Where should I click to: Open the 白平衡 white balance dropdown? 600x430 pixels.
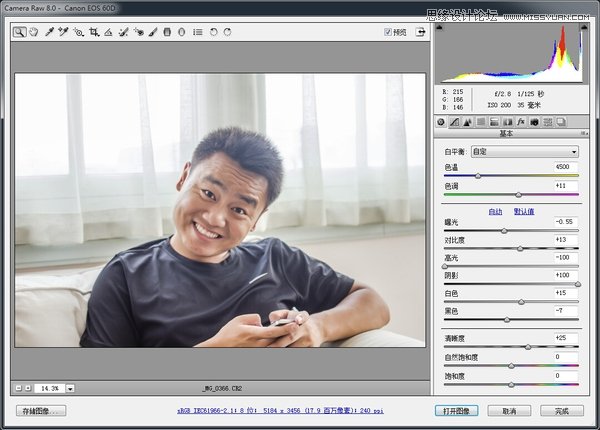coord(524,151)
